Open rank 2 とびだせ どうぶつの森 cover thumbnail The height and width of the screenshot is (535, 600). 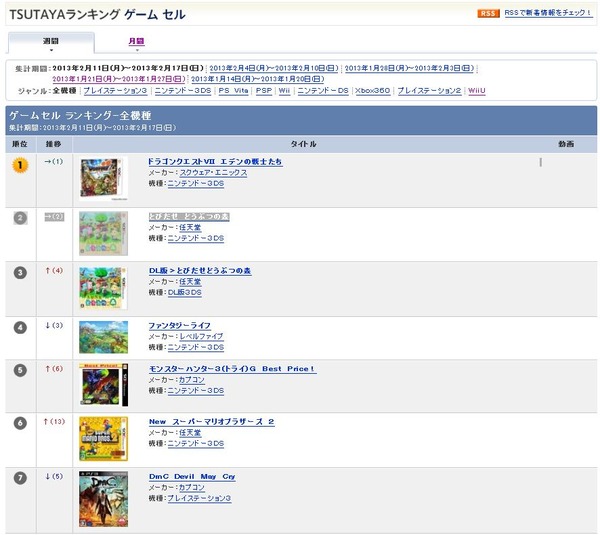tap(103, 233)
